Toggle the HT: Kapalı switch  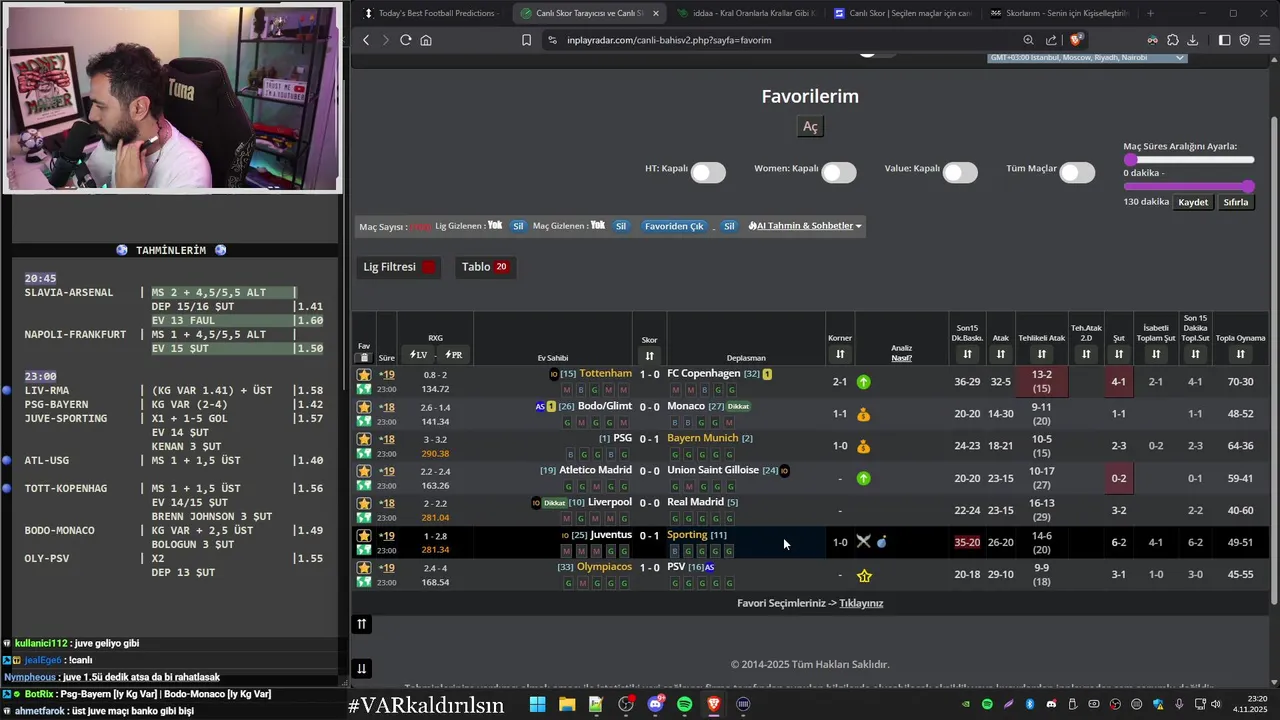[707, 173]
